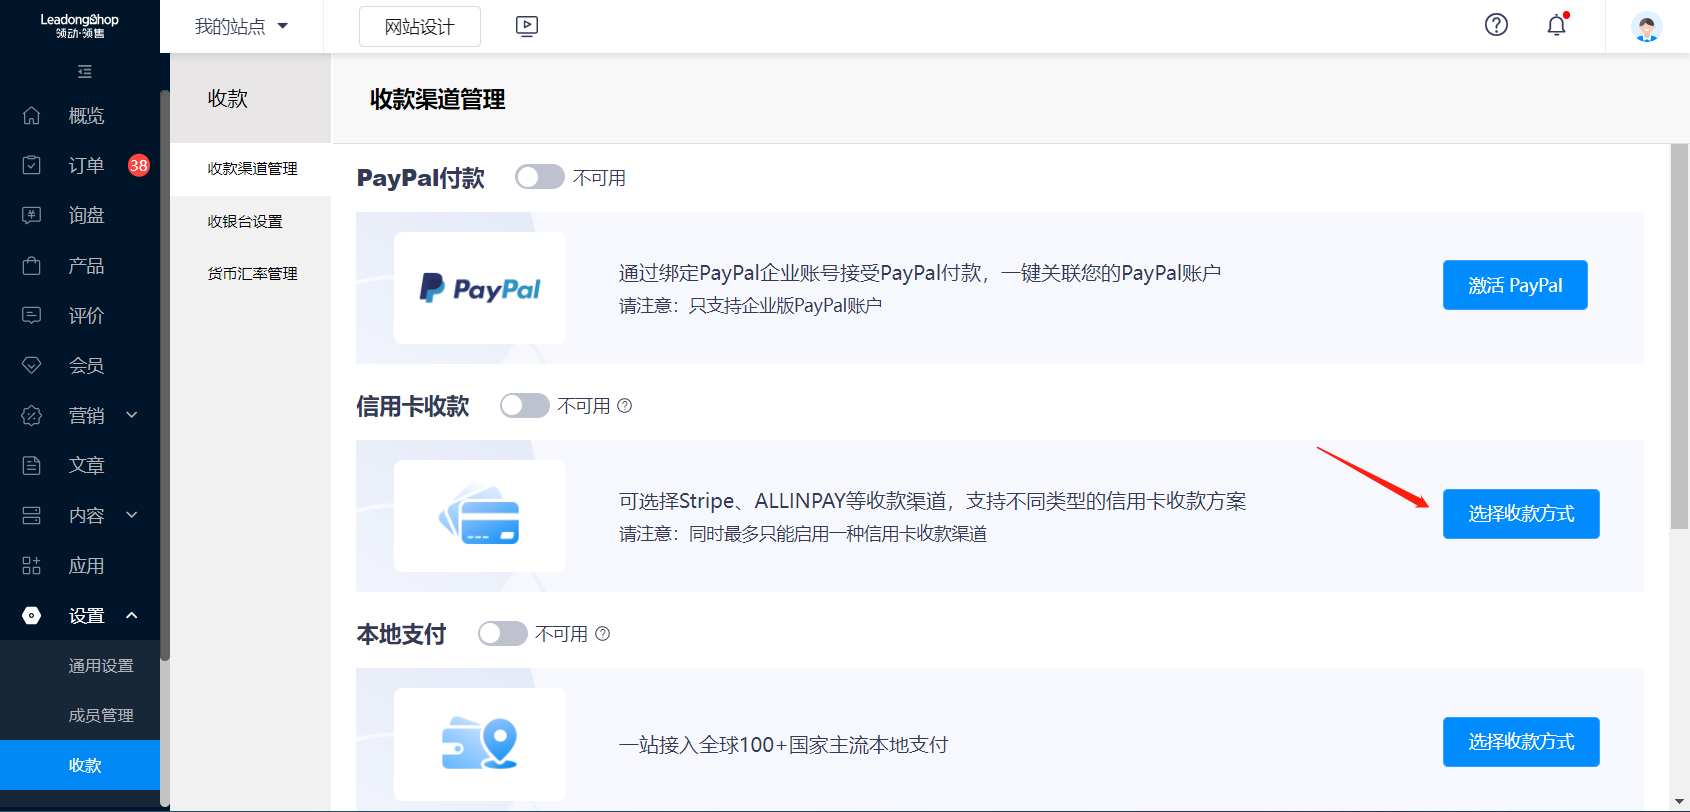1690x812 pixels.
Task: Collapse the sidebar menu icon
Action: click(x=85, y=72)
